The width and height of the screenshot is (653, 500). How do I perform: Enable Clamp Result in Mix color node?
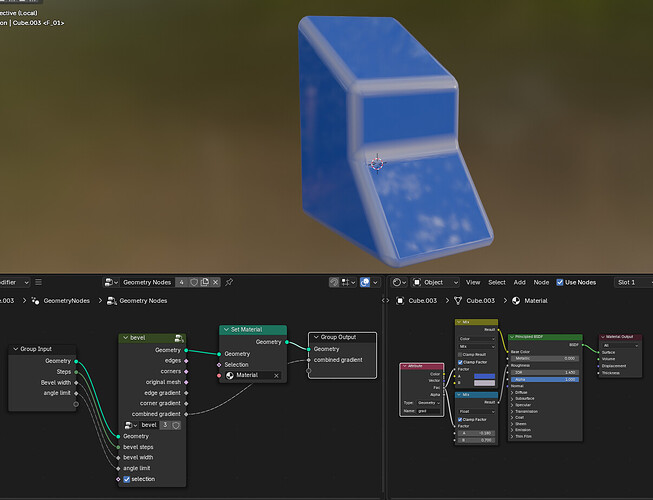point(460,355)
